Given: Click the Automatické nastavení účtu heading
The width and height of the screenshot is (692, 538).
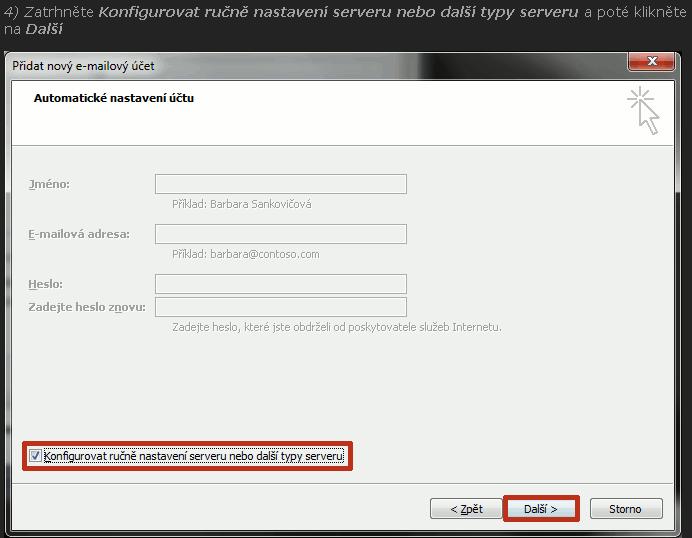Looking at the screenshot, I should coord(114,98).
